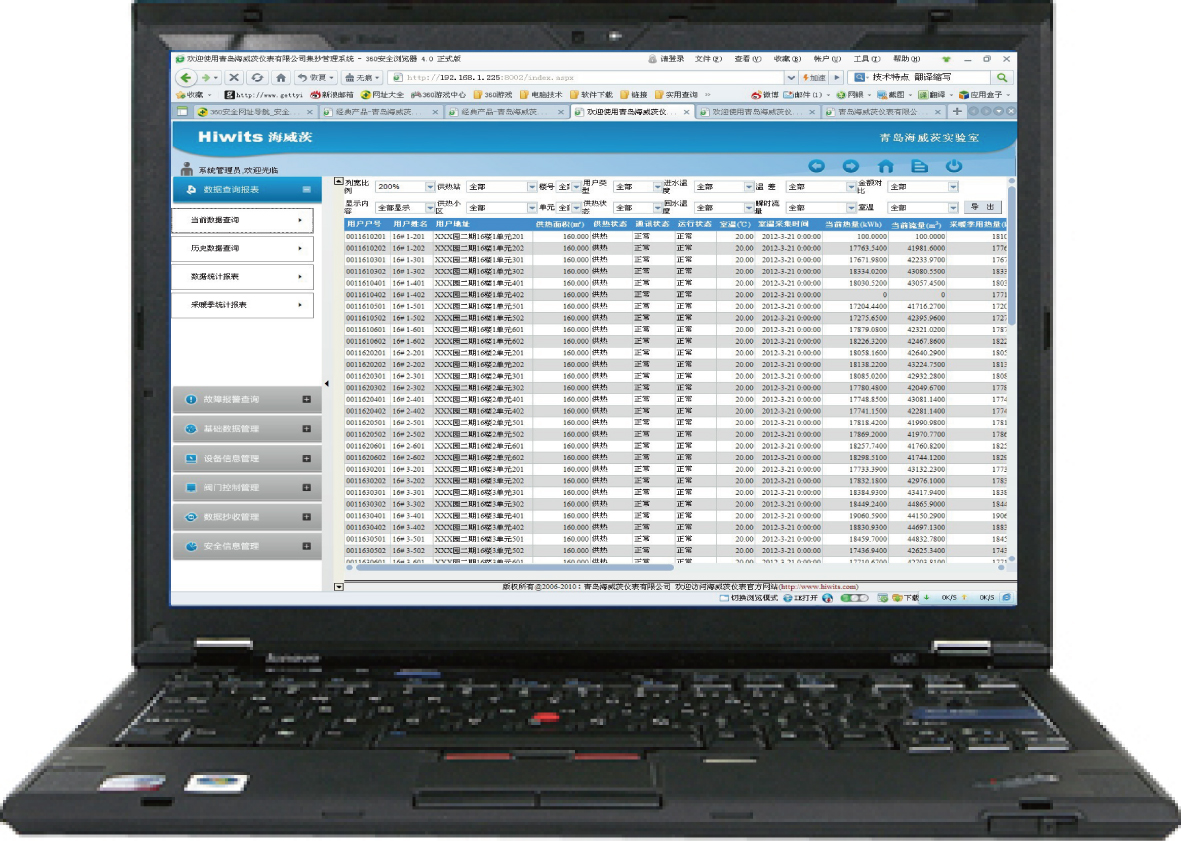
Task: Click the browser refresh icon
Action: [258, 77]
